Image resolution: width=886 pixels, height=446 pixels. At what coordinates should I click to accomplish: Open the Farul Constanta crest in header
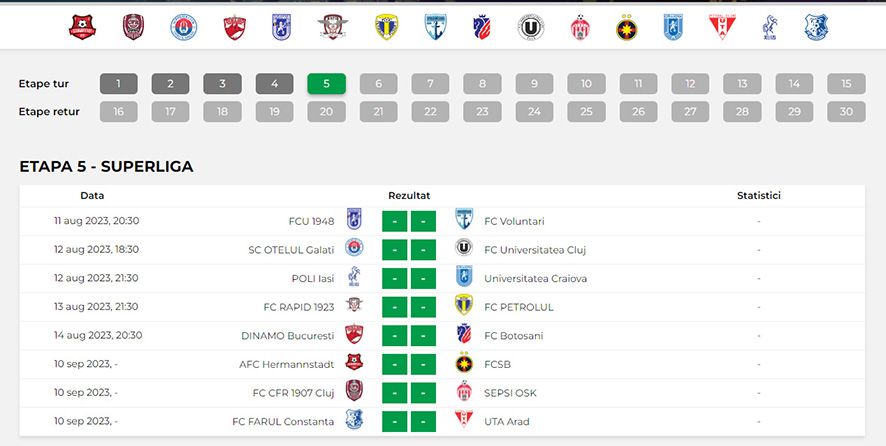pyautogui.click(x=816, y=27)
